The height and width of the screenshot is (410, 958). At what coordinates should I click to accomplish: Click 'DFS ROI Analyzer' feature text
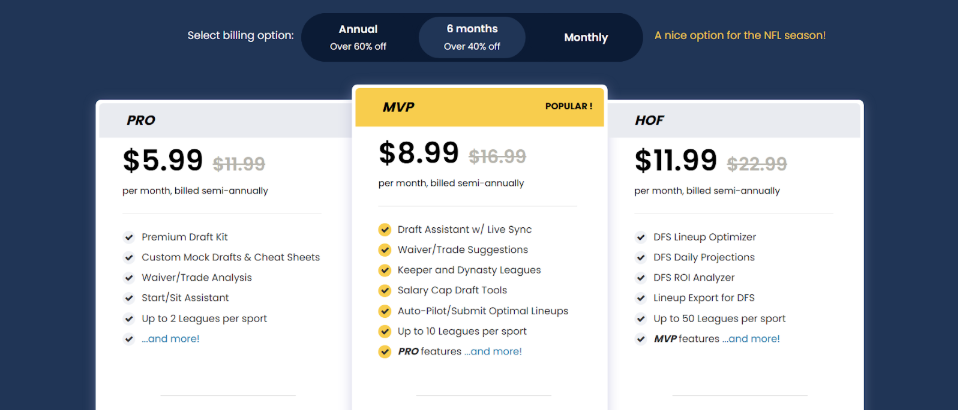point(694,277)
